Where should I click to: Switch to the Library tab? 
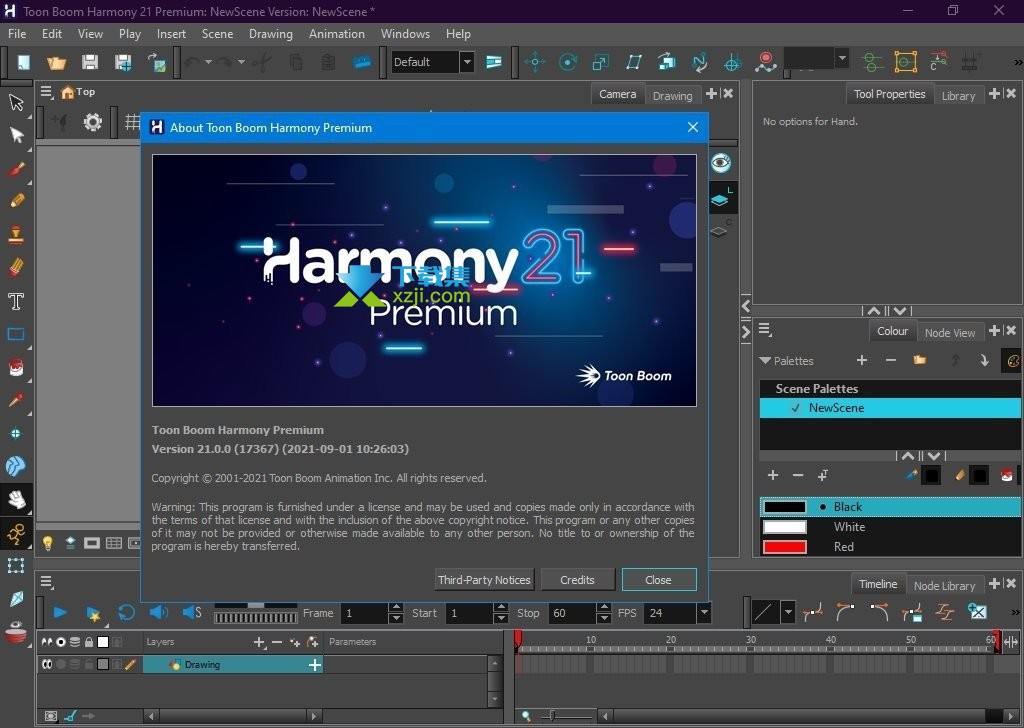958,95
